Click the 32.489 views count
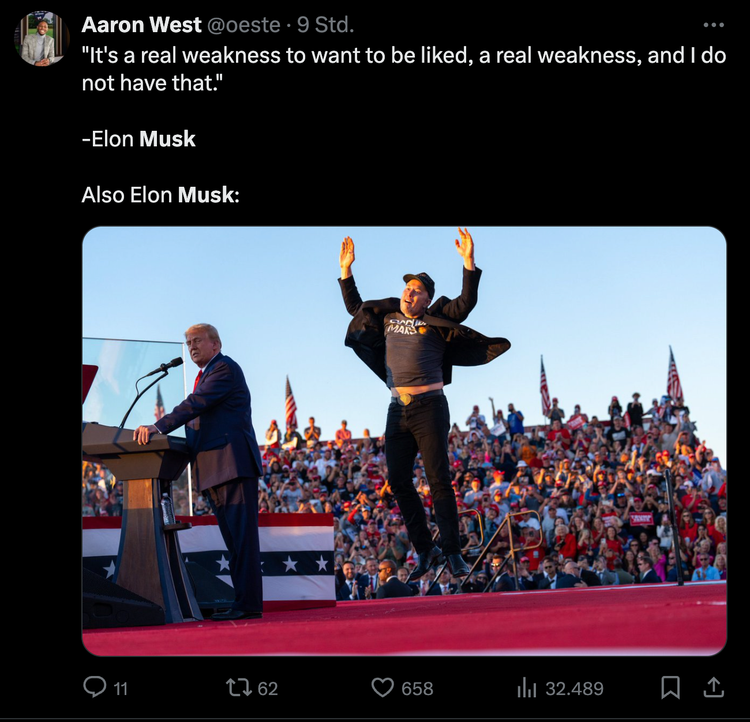Viewport: 750px width, 722px height. point(574,689)
